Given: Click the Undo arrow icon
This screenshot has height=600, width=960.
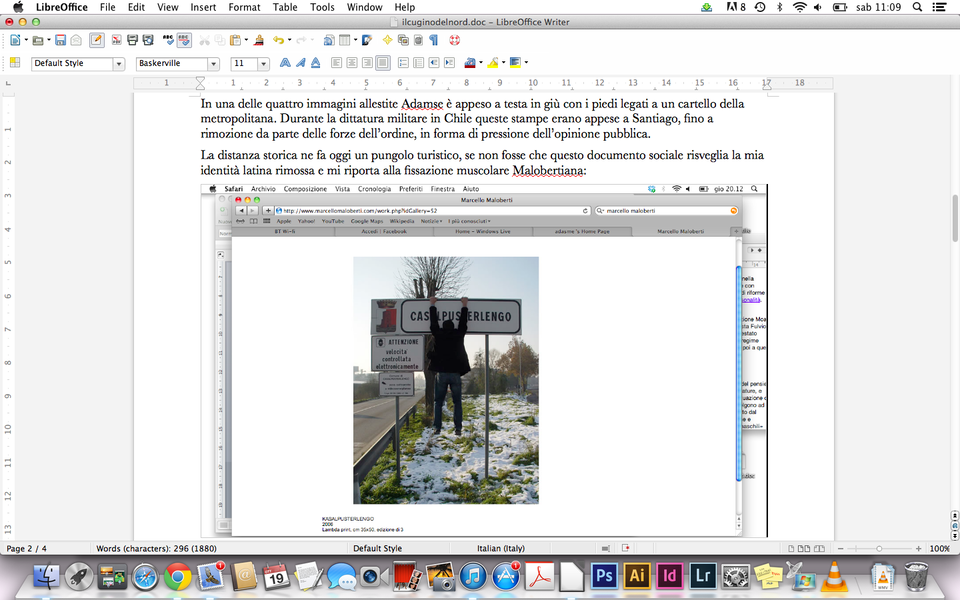Looking at the screenshot, I should point(277,40).
